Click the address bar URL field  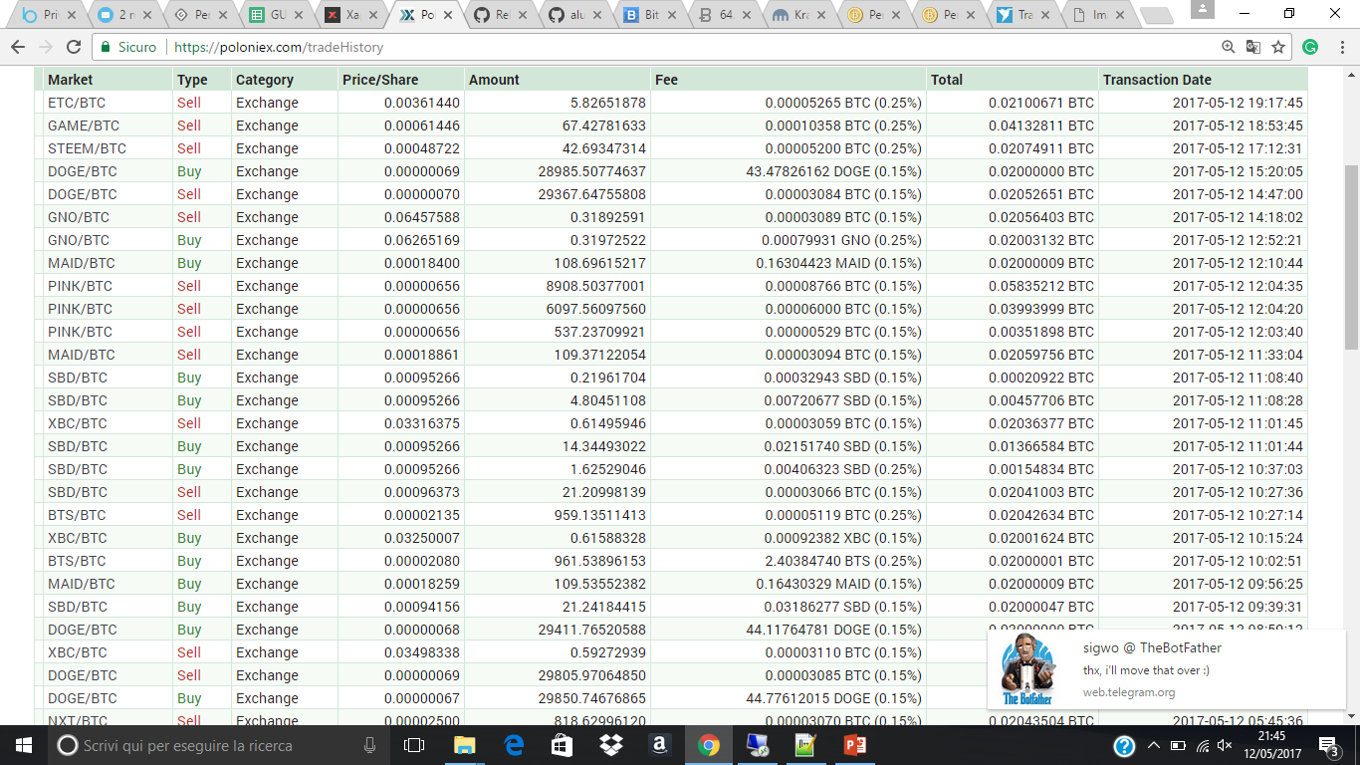click(690, 47)
